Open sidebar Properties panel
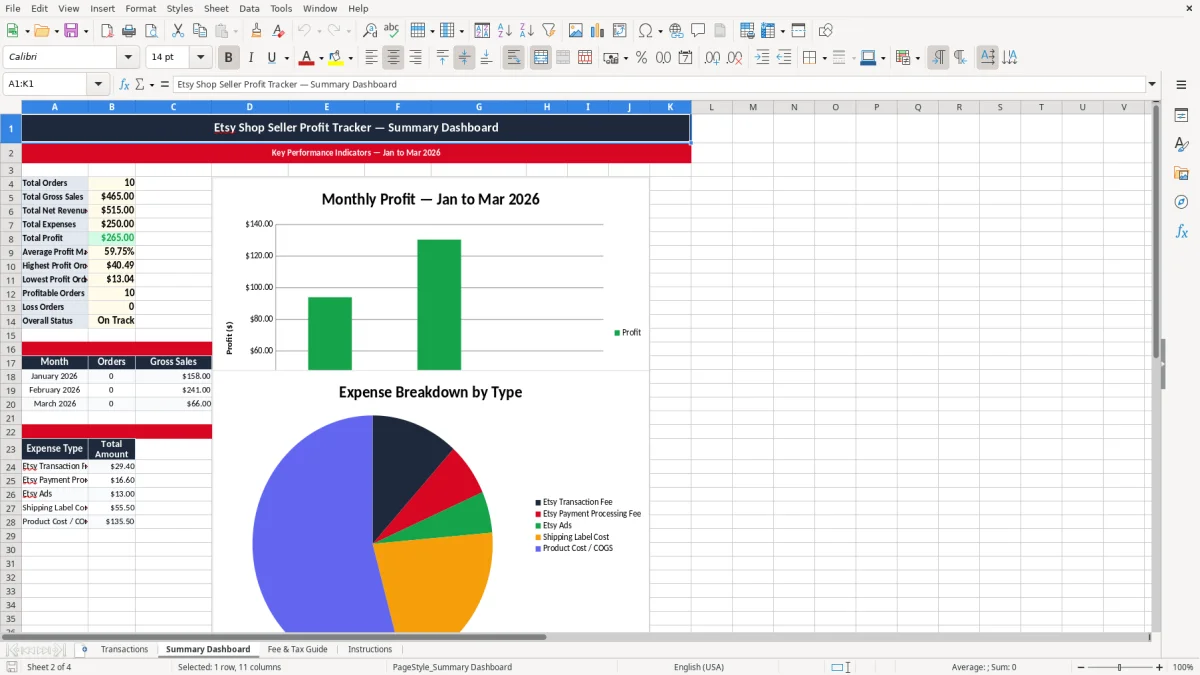1200x675 pixels. [1181, 115]
